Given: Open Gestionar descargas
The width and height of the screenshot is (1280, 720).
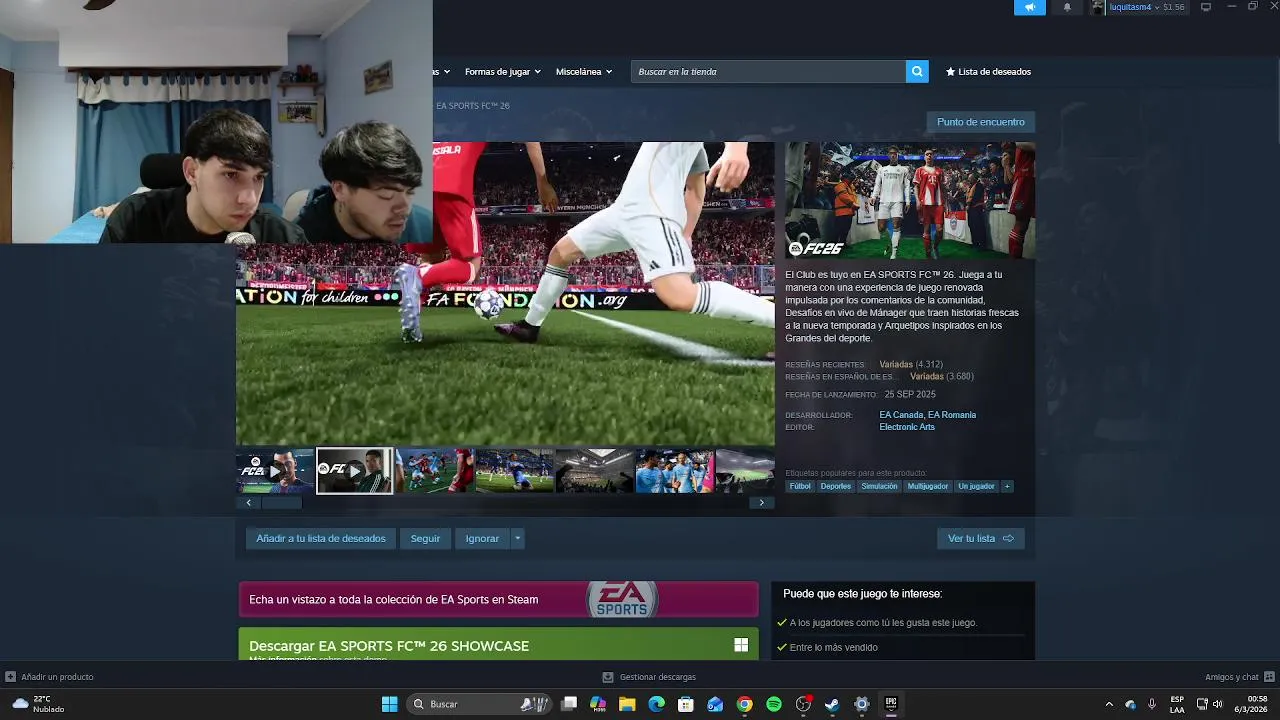Looking at the screenshot, I should (649, 677).
